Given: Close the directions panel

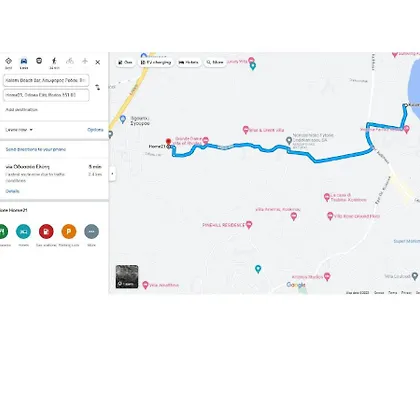Looking at the screenshot, I should point(98,62).
